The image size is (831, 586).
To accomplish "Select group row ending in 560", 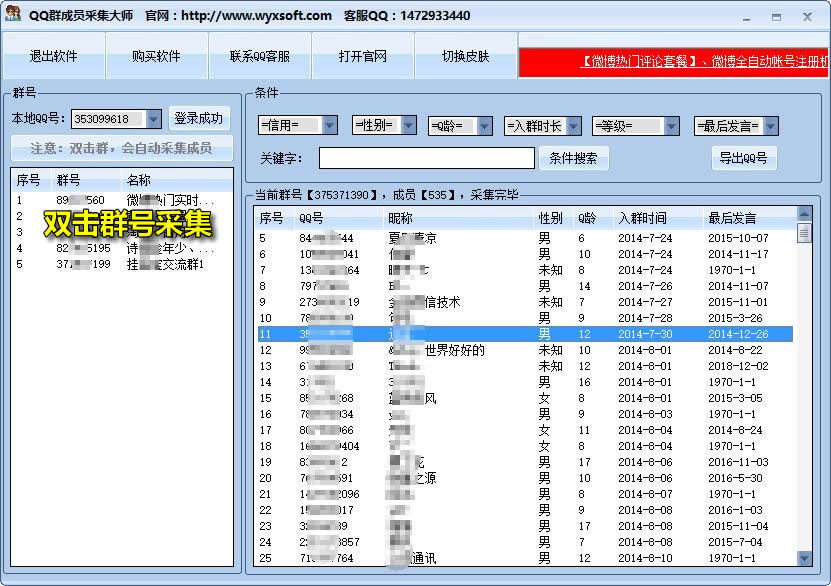I will tap(121, 200).
